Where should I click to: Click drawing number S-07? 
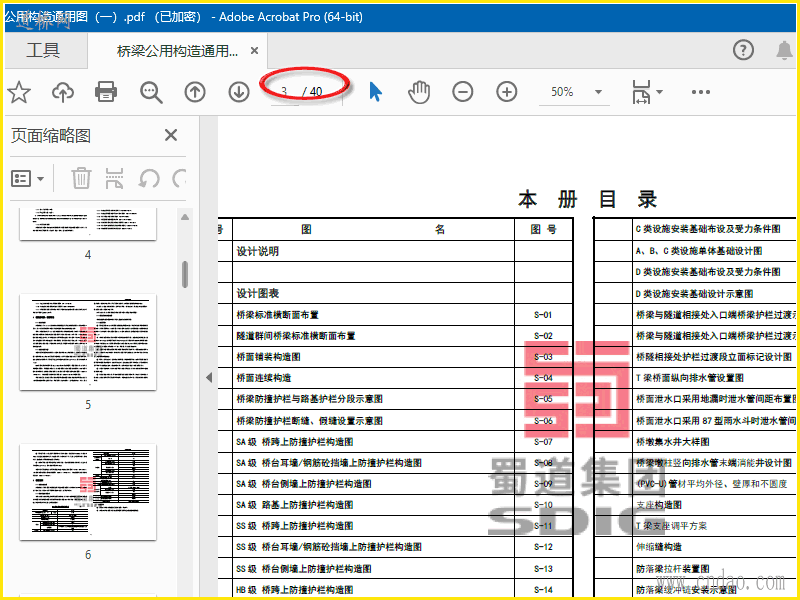coord(543,441)
